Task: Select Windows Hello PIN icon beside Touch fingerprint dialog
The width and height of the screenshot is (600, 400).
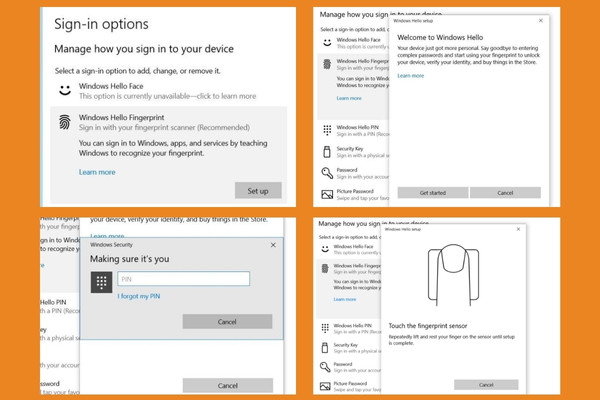Action: click(x=325, y=328)
